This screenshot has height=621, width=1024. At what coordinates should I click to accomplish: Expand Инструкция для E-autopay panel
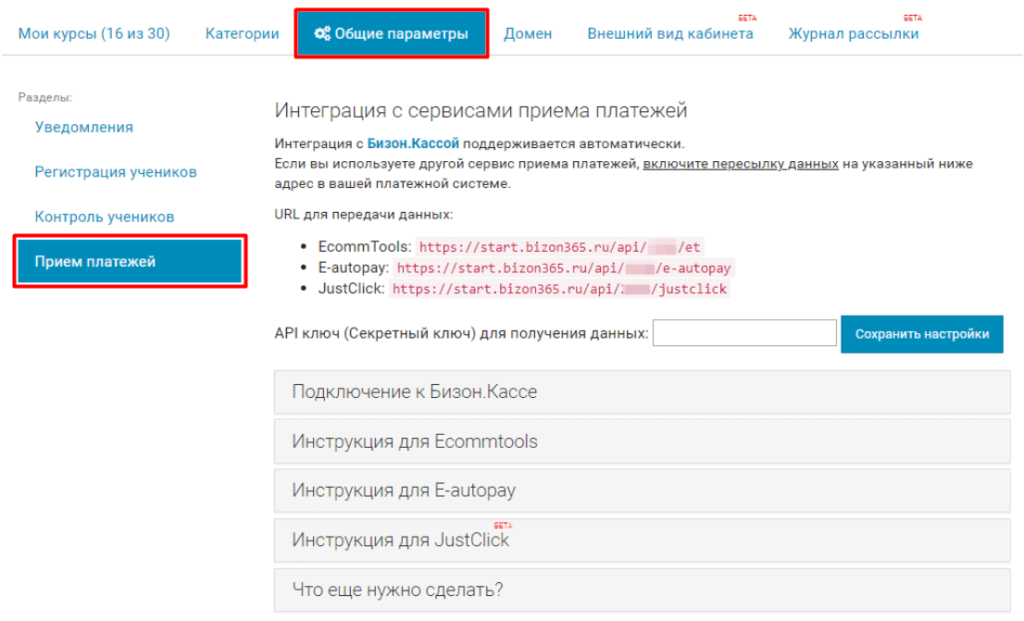click(x=641, y=491)
